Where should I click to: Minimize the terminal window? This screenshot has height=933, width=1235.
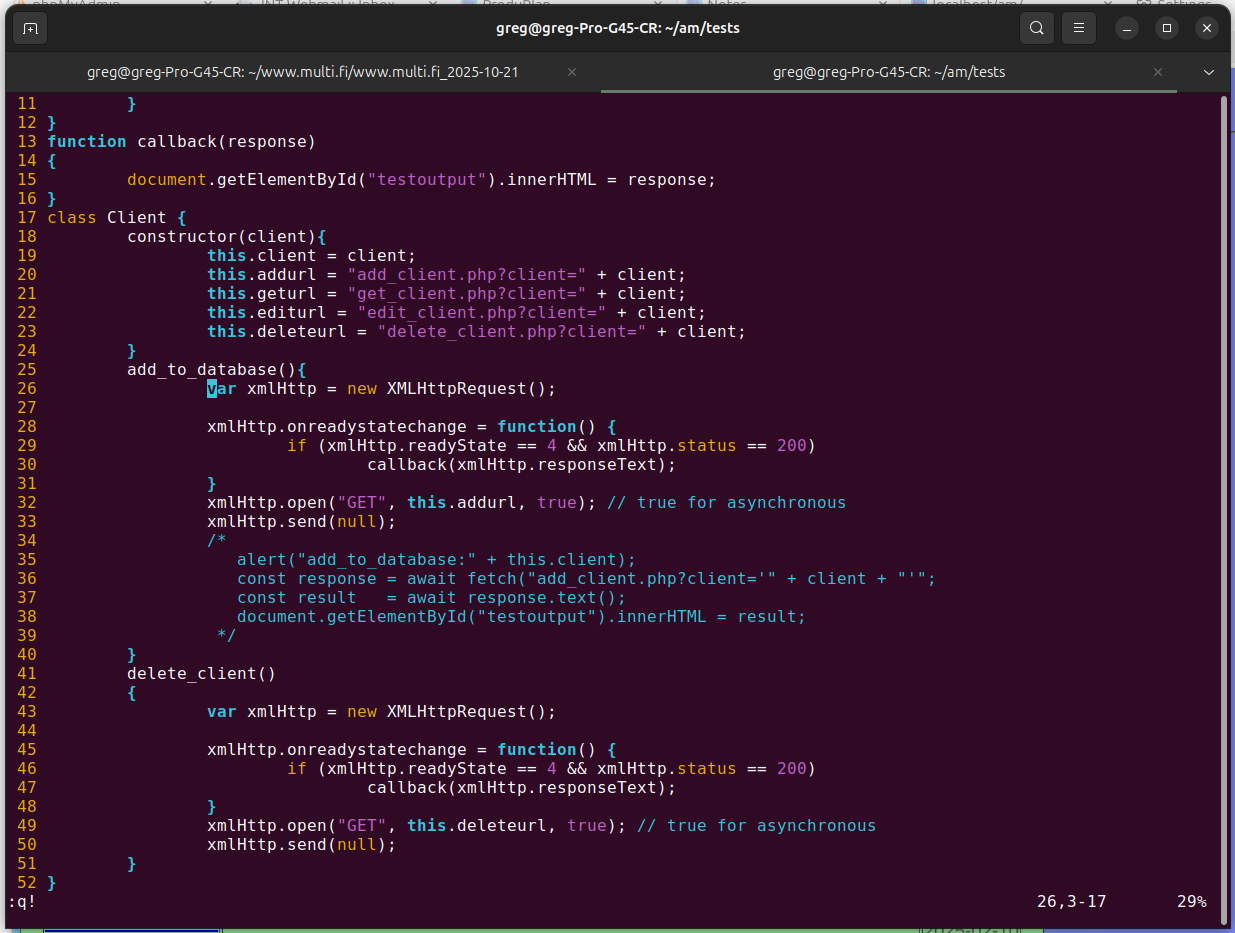[x=1127, y=28]
